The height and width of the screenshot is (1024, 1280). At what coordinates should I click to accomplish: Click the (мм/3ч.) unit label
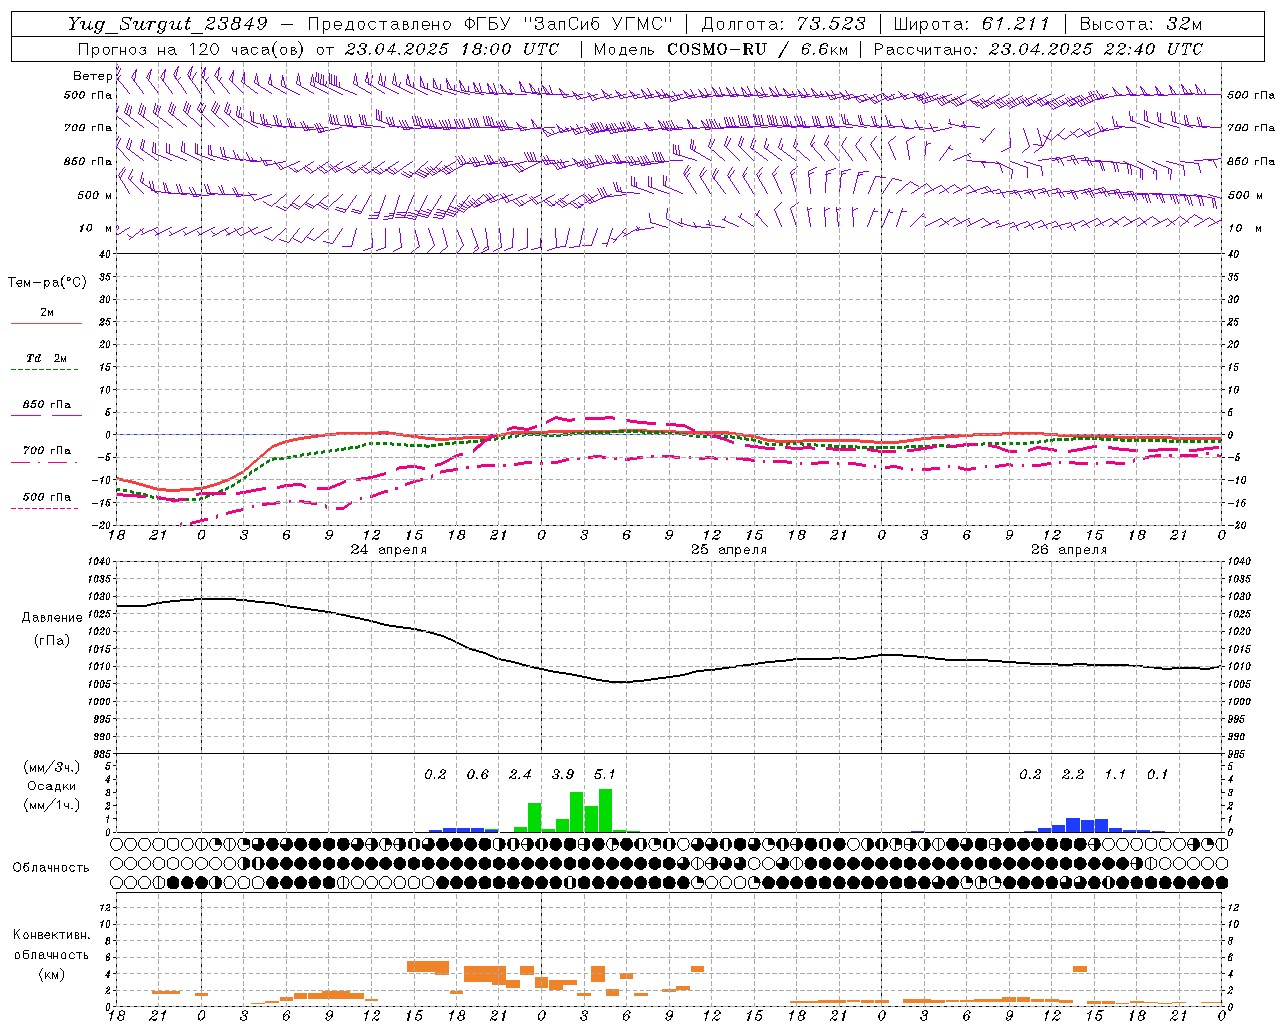click(52, 767)
